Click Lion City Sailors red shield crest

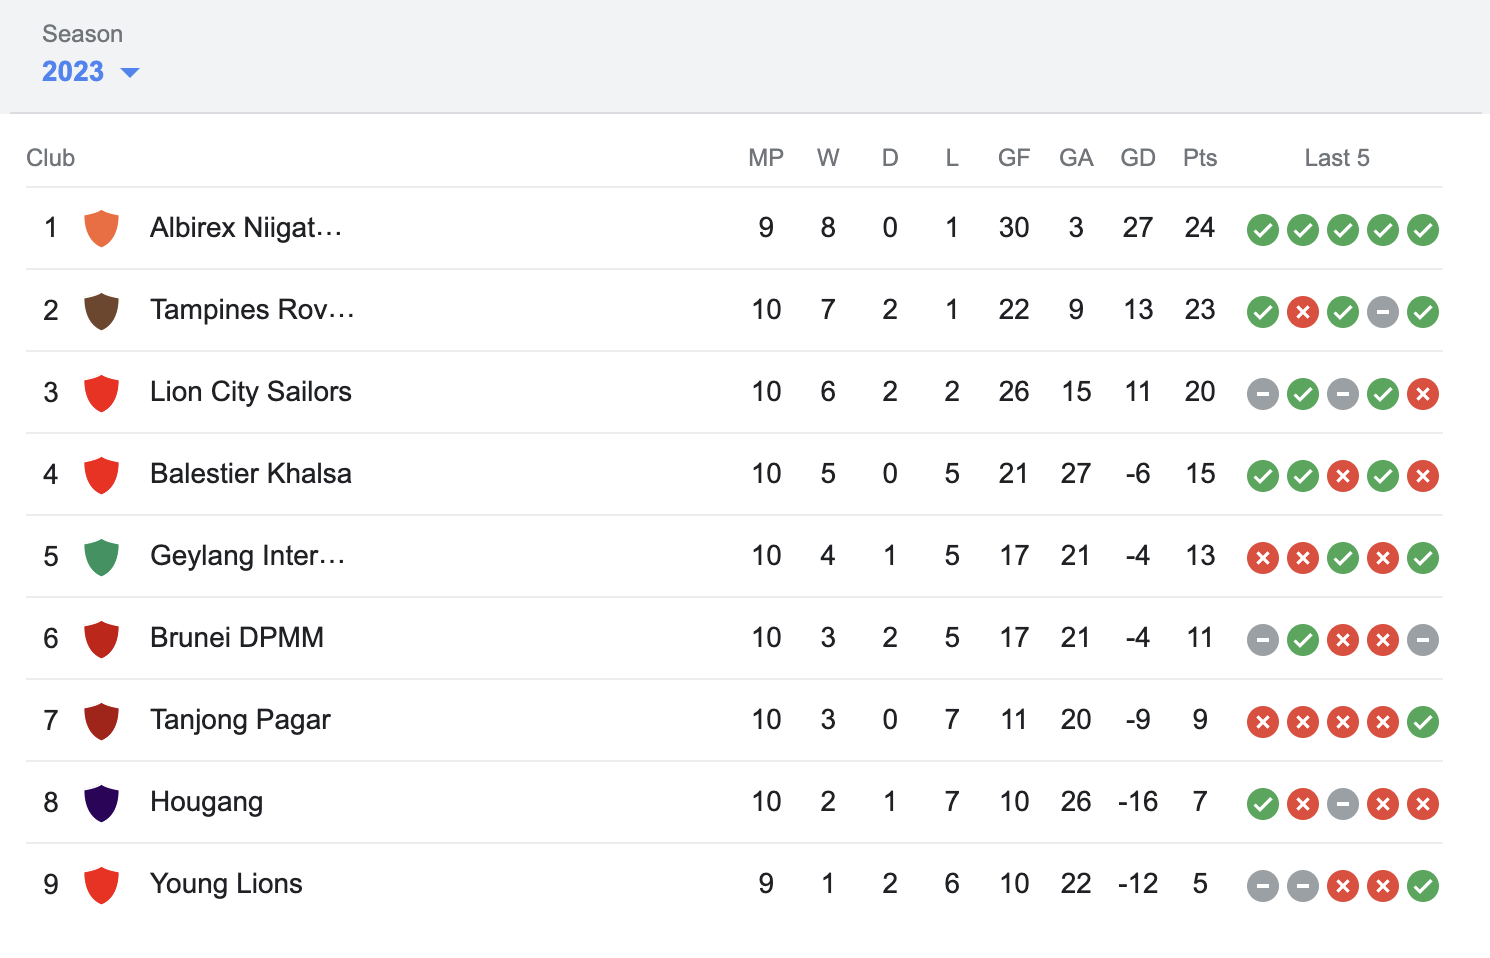(x=101, y=392)
